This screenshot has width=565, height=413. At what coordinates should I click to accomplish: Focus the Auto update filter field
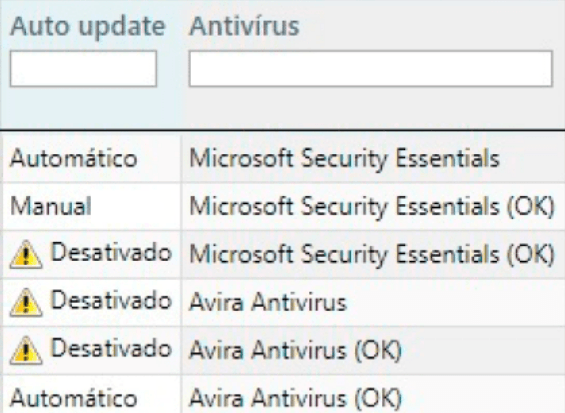83,68
